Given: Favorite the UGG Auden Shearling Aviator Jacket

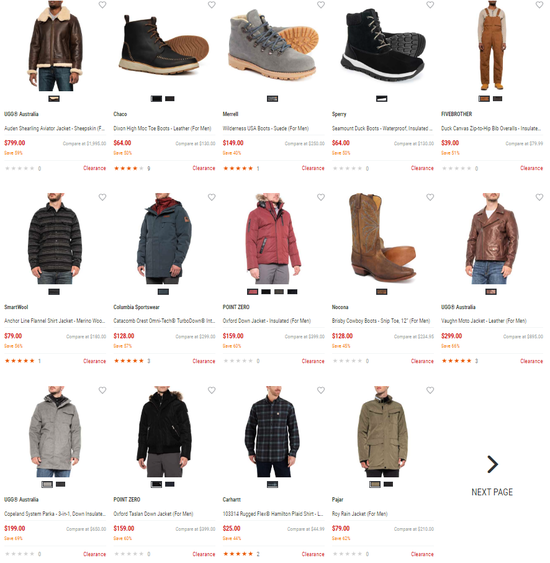Looking at the screenshot, I should pyautogui.click(x=102, y=5).
